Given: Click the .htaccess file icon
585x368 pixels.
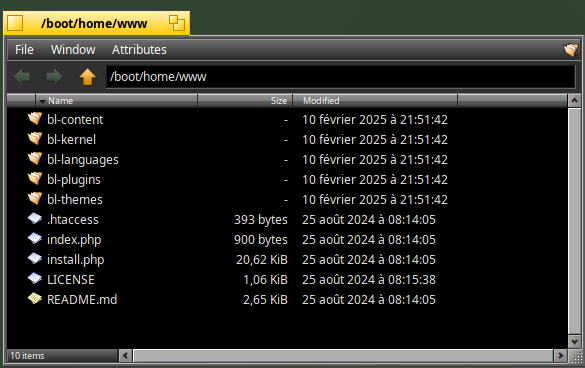Looking at the screenshot, I should 35,218.
